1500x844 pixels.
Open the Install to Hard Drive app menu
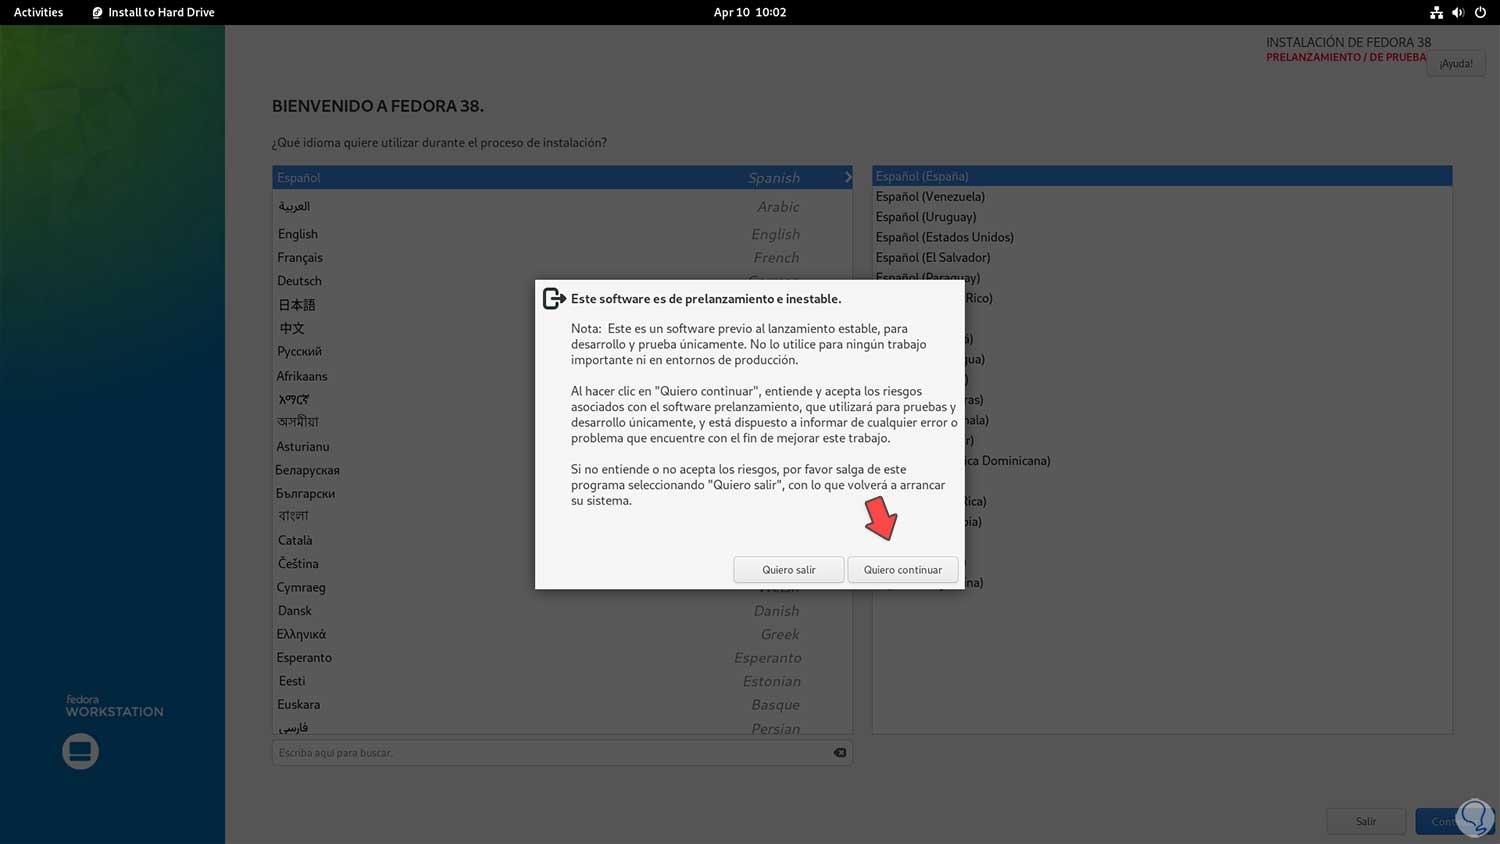[153, 12]
